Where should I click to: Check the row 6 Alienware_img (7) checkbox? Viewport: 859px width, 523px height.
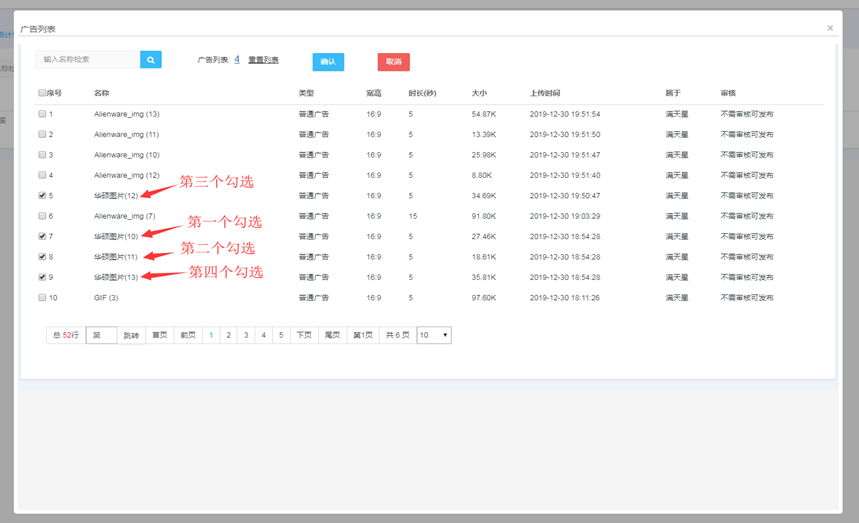(x=42, y=216)
